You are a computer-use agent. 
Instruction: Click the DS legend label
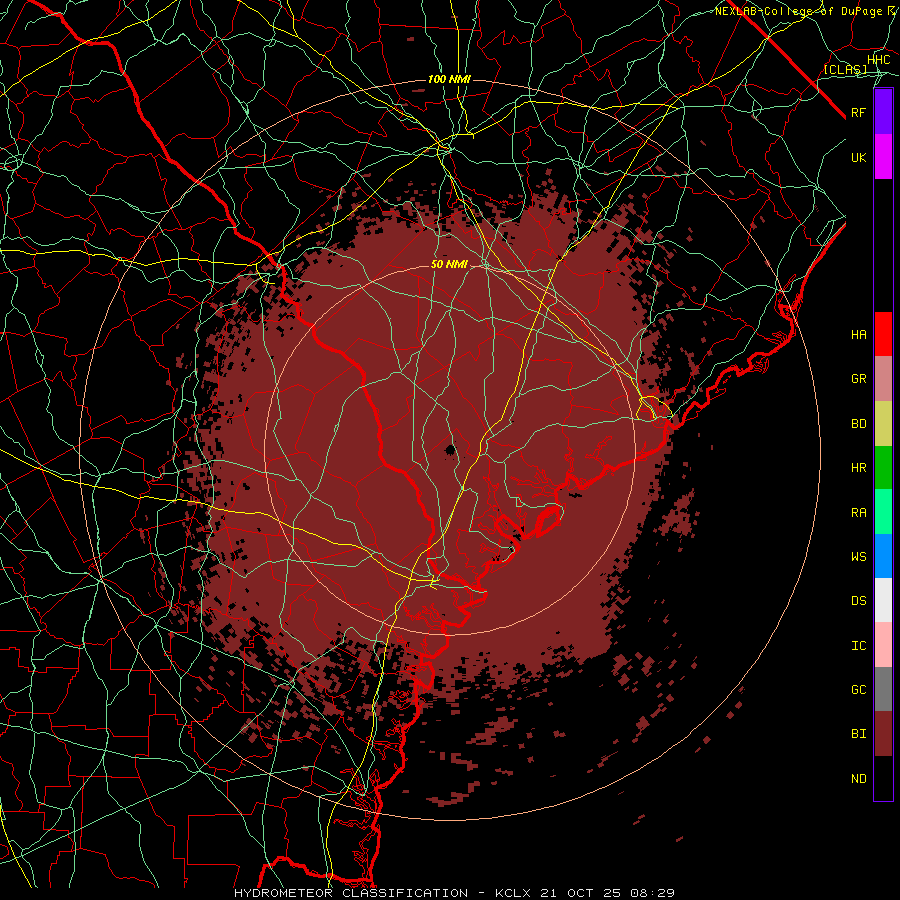pyautogui.click(x=858, y=601)
